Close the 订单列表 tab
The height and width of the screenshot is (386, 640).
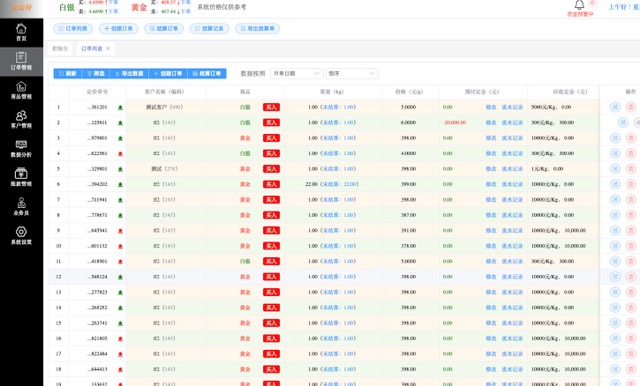[108, 49]
